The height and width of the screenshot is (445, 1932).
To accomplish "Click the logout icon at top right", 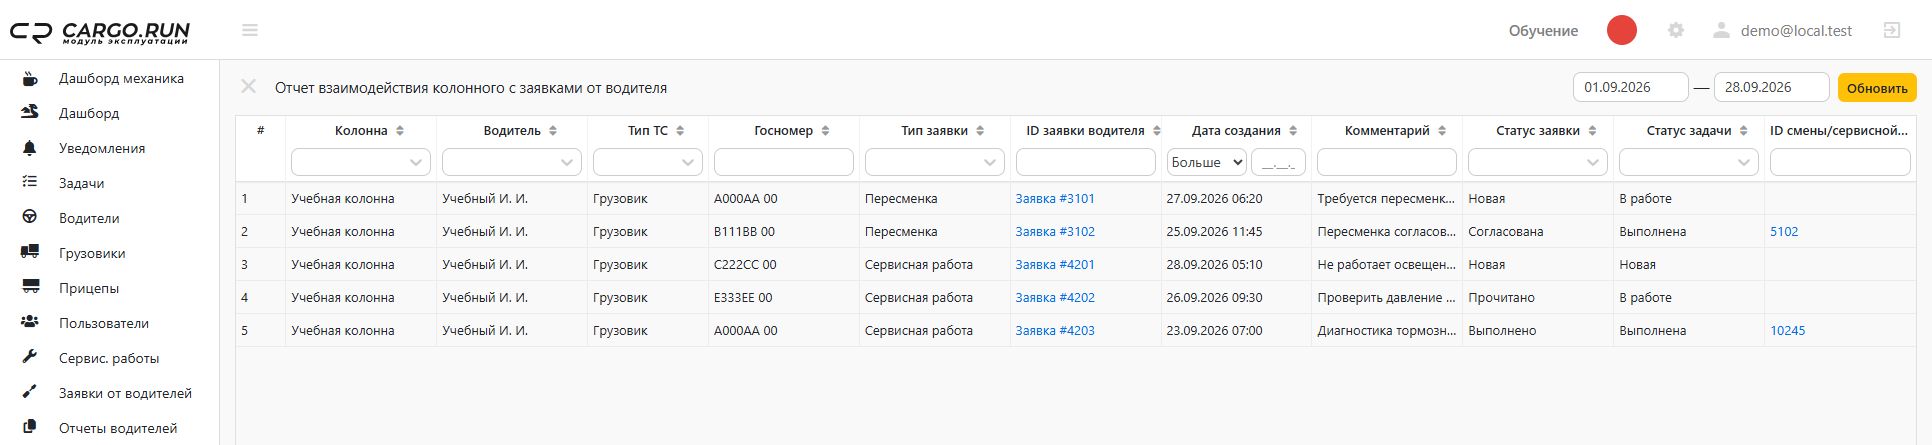I will point(1892,31).
